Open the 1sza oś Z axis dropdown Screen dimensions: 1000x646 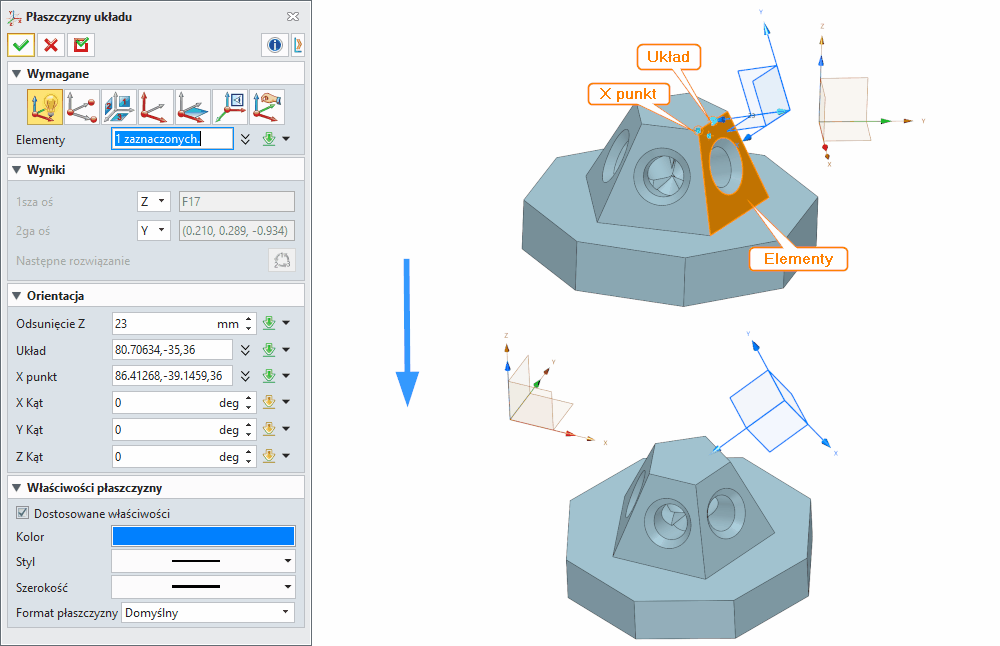[153, 201]
